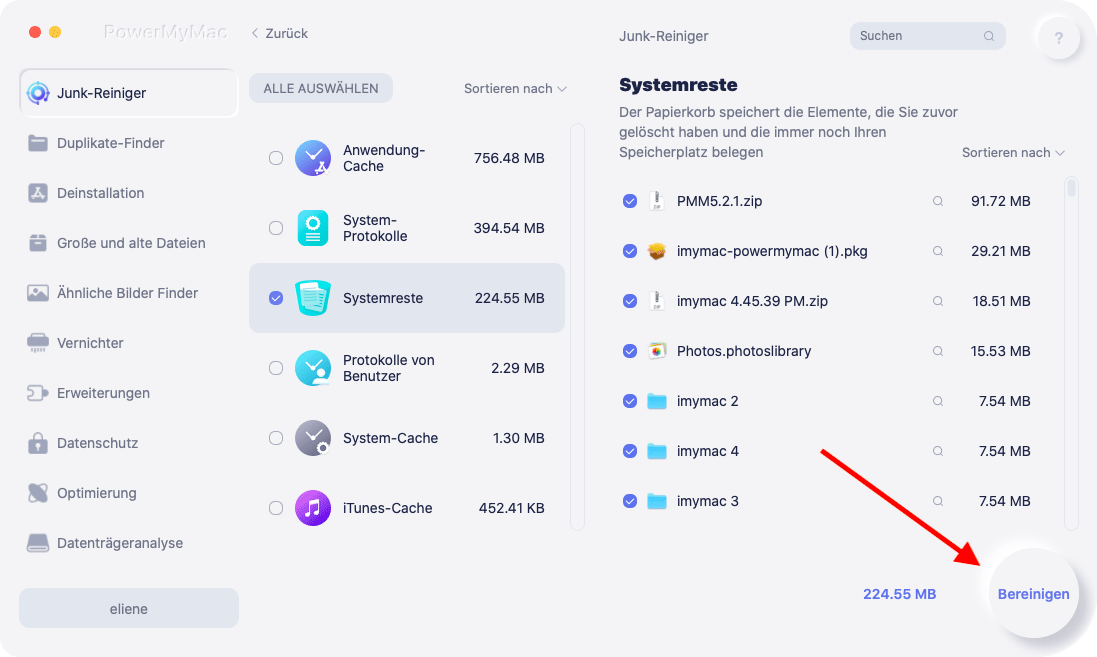Click the magnifier beside imymac 3
Image resolution: width=1097 pixels, height=657 pixels.
(937, 502)
